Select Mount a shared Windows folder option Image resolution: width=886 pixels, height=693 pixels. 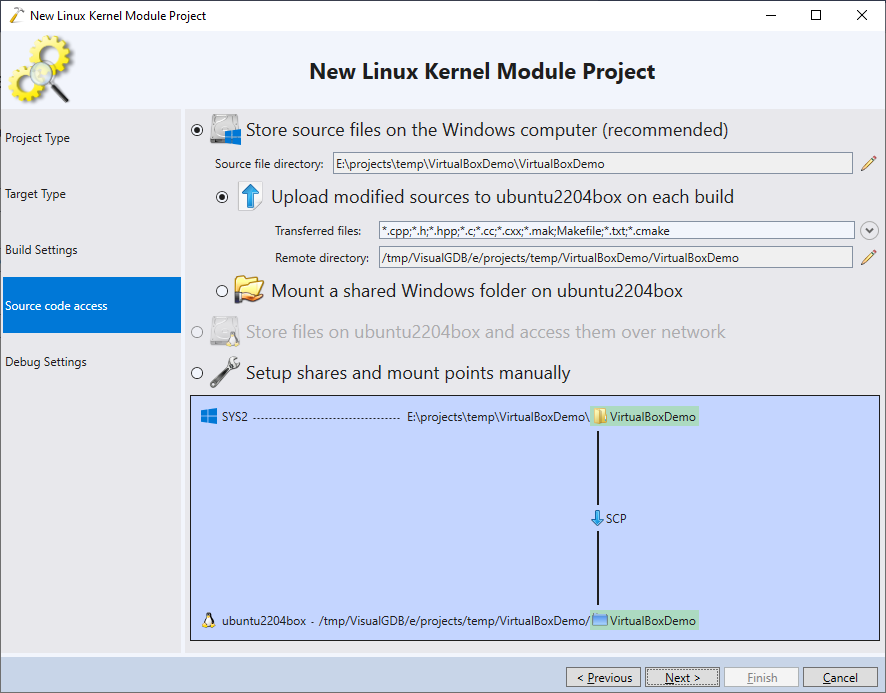coord(222,291)
